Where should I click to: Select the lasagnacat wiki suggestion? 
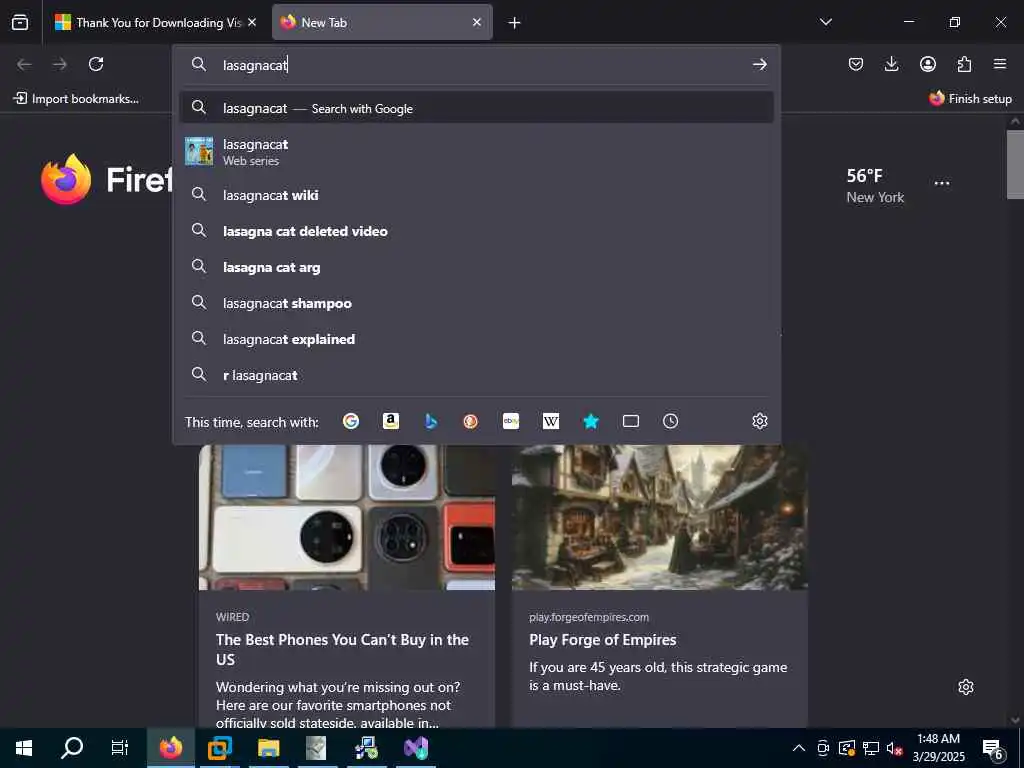[477, 195]
